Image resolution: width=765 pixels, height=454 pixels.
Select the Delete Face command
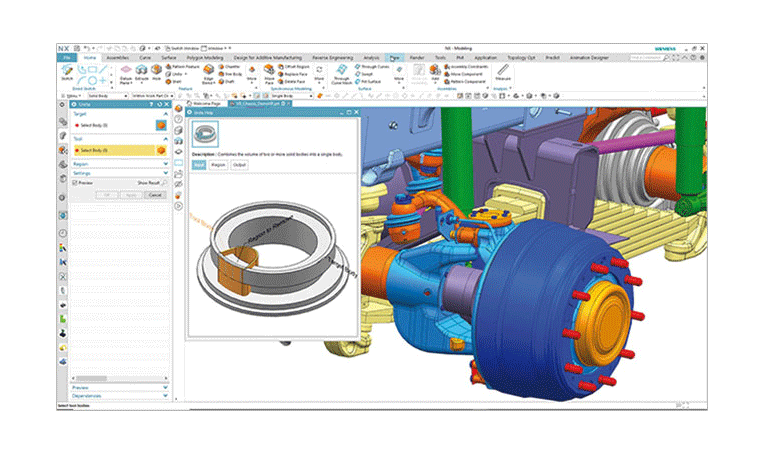tap(292, 81)
